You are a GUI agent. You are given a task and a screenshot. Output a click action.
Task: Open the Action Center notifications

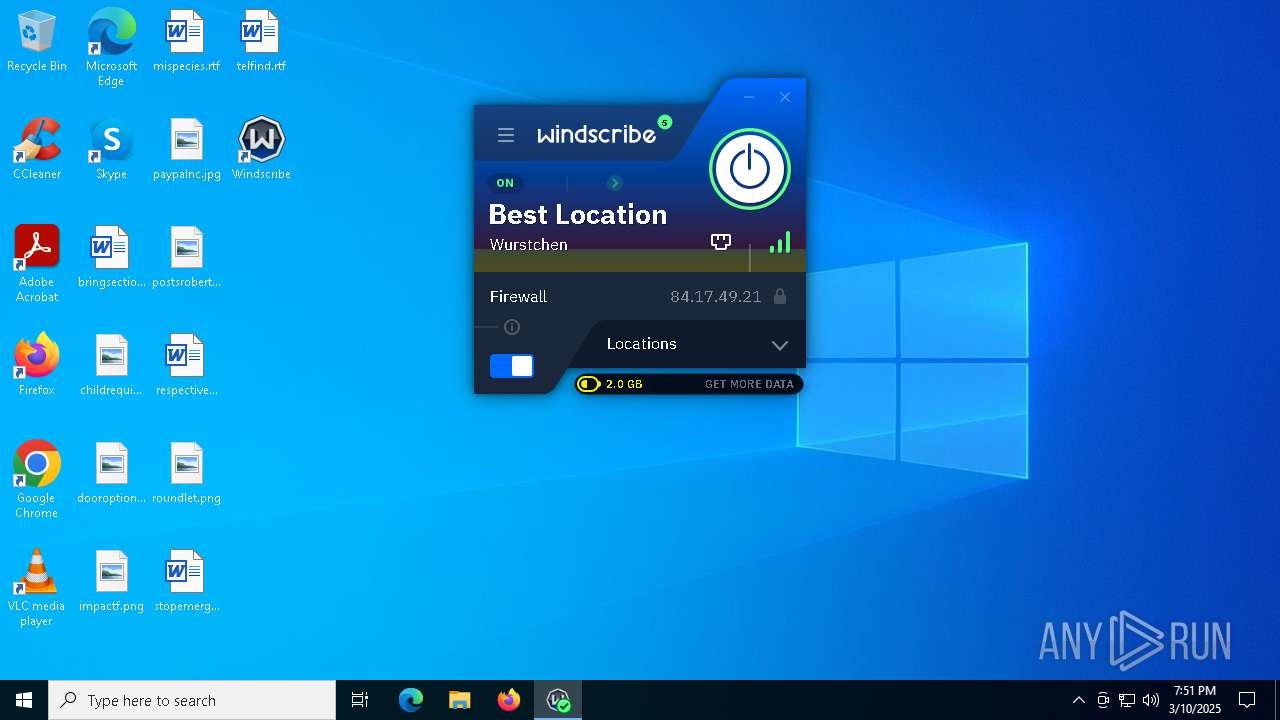(1247, 700)
